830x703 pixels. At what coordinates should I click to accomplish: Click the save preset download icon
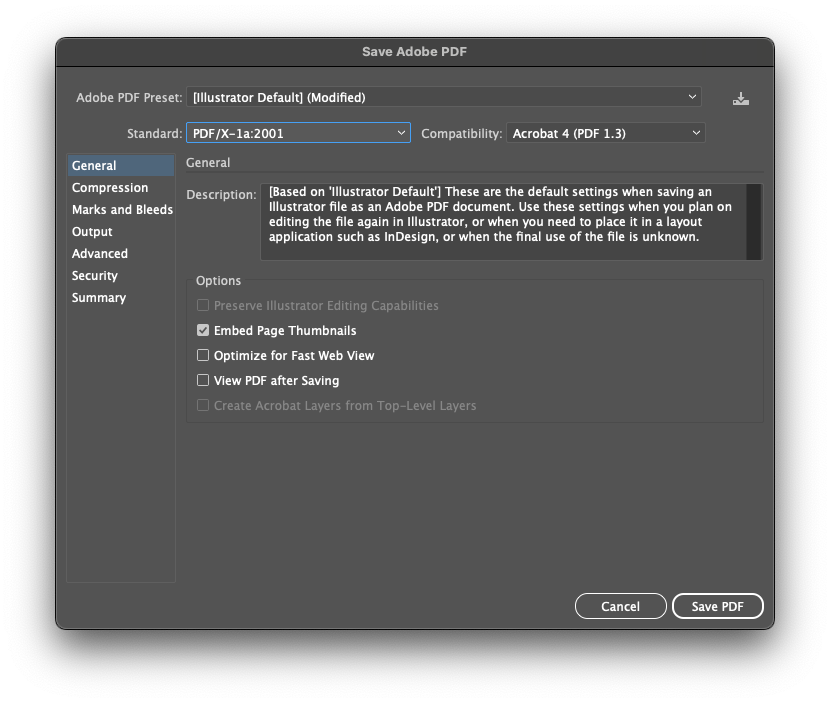(x=740, y=98)
